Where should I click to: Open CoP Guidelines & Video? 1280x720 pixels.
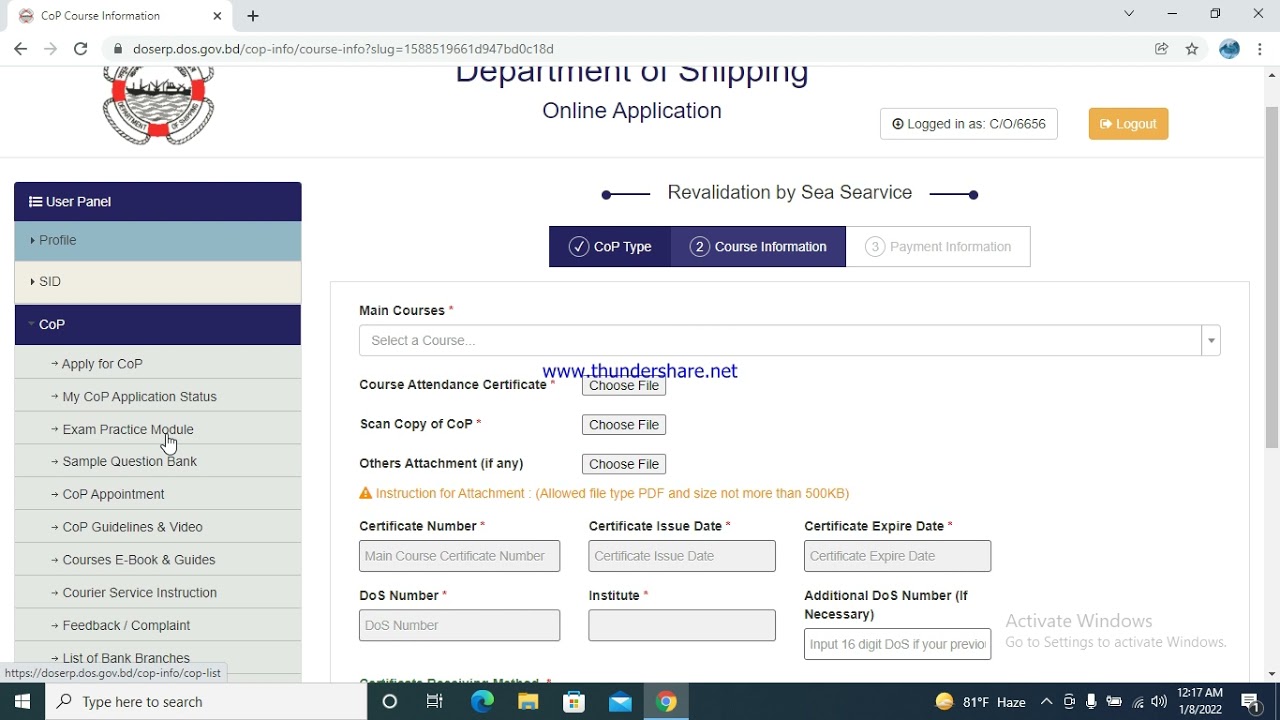[132, 527]
